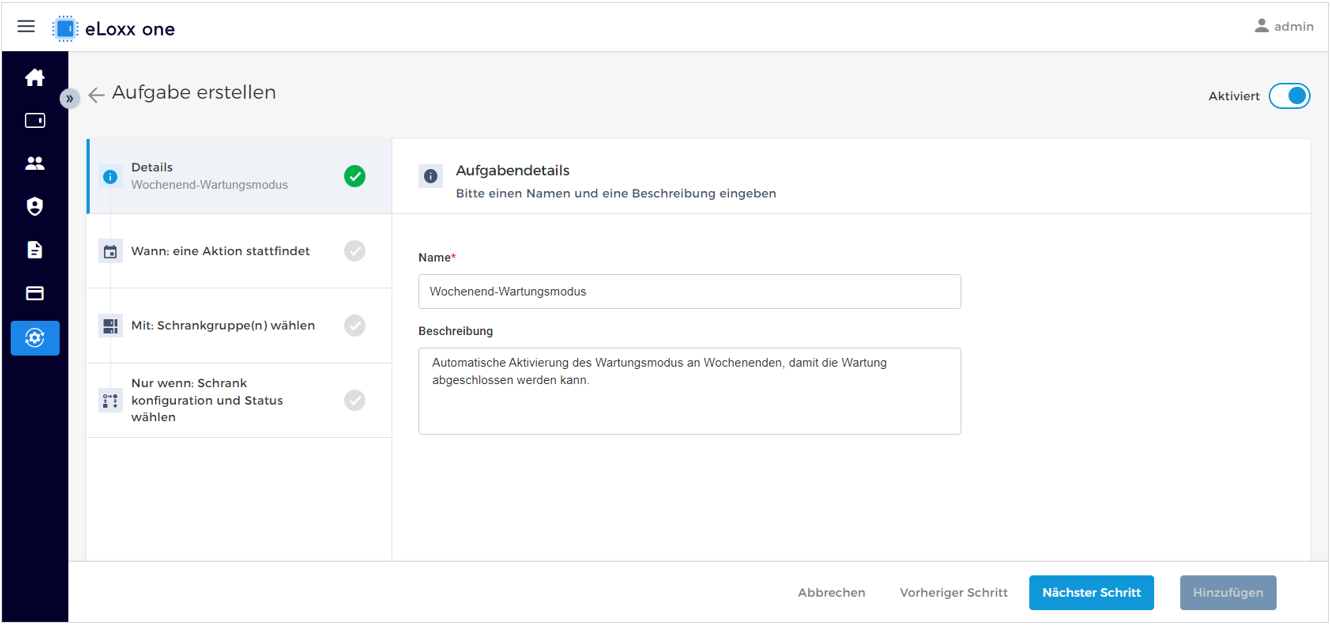Click the Nächster Schritt button
This screenshot has height=625, width=1331.
click(x=1092, y=593)
